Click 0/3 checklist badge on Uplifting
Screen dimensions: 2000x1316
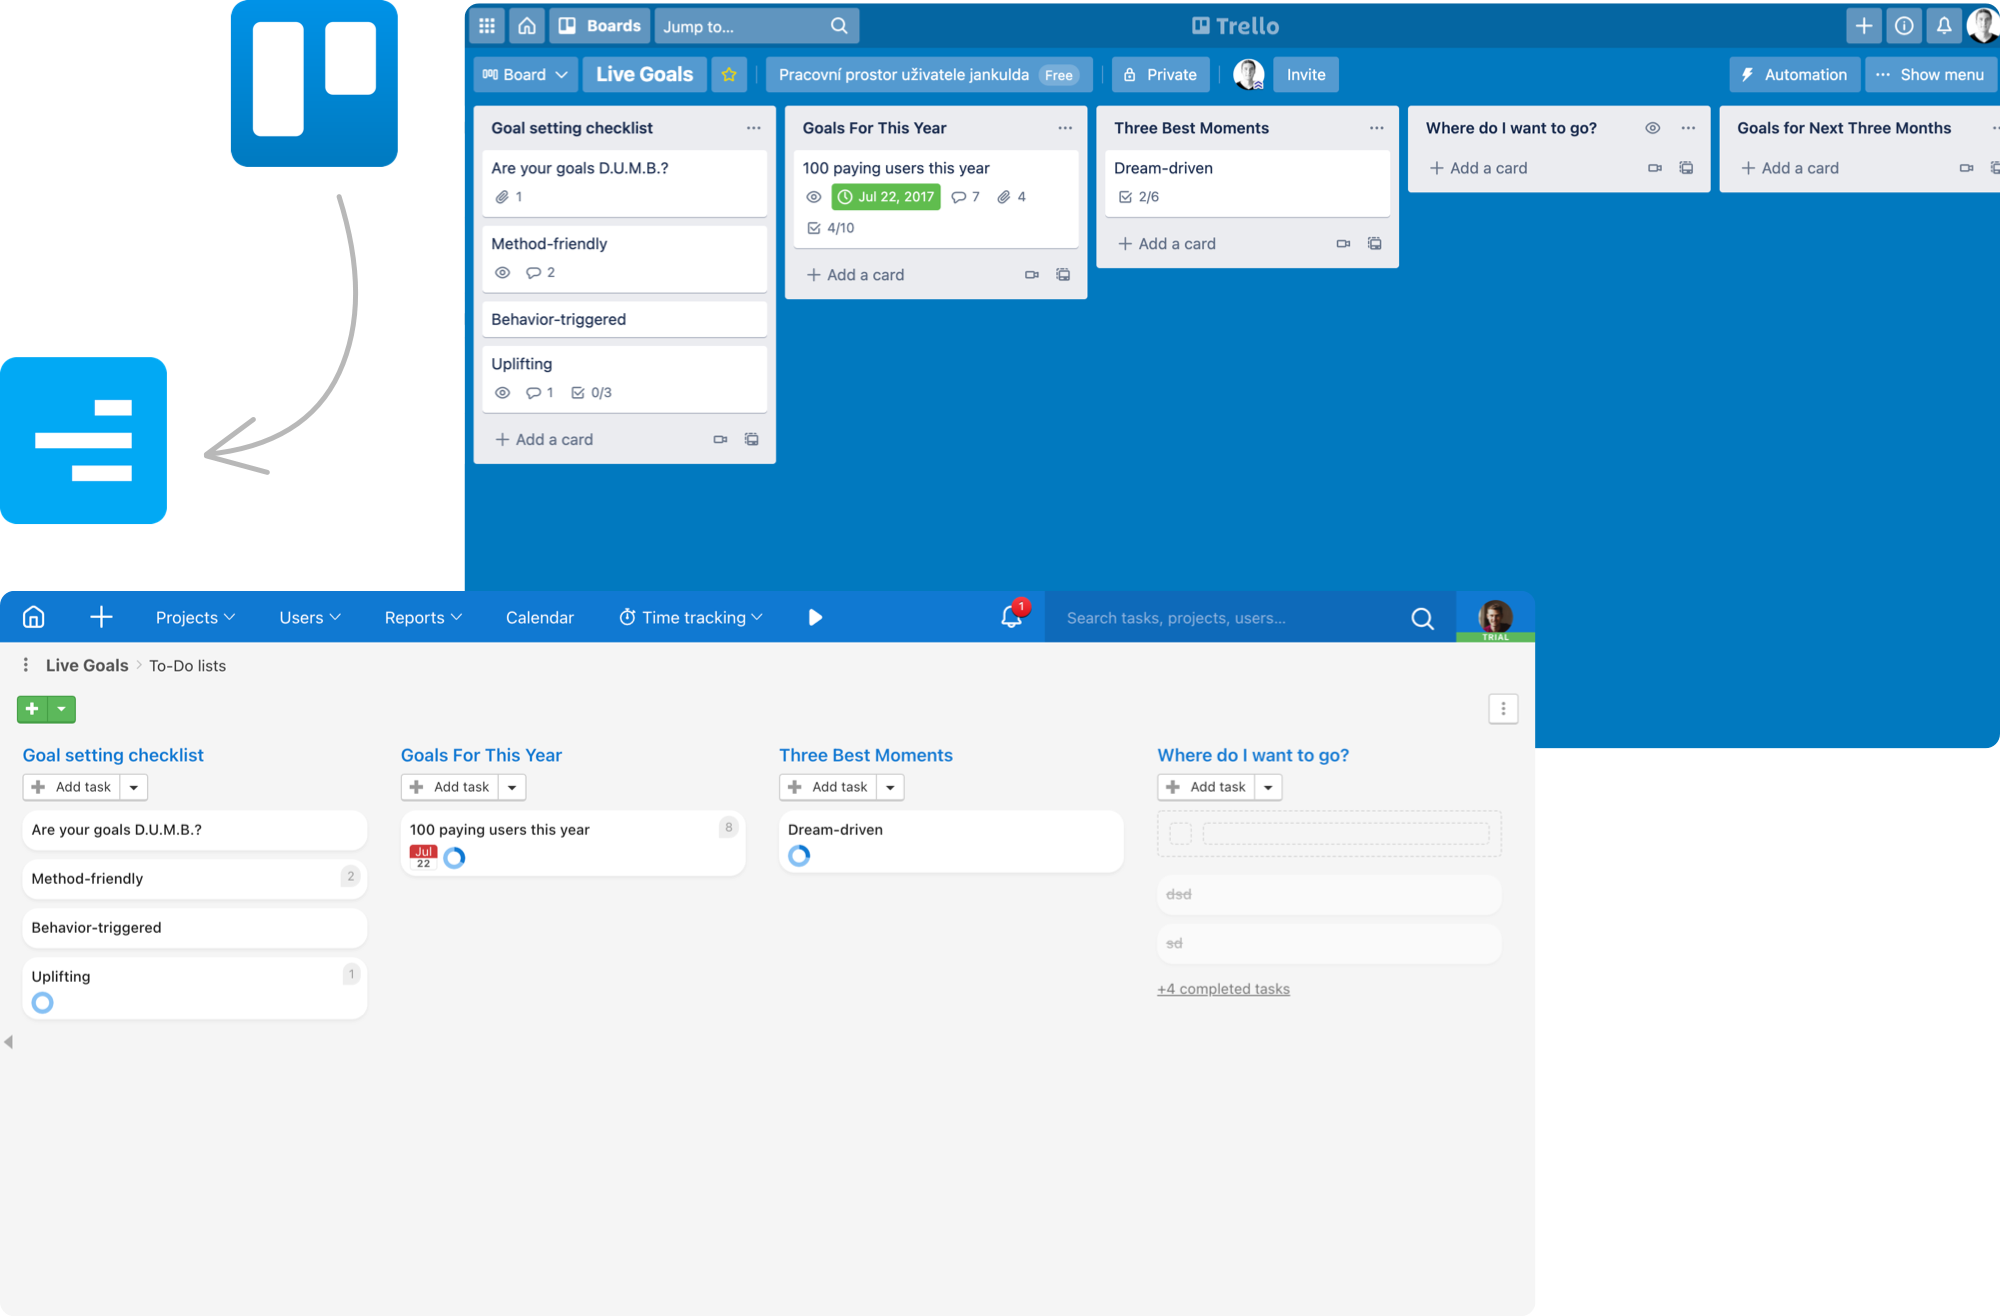pyautogui.click(x=591, y=393)
